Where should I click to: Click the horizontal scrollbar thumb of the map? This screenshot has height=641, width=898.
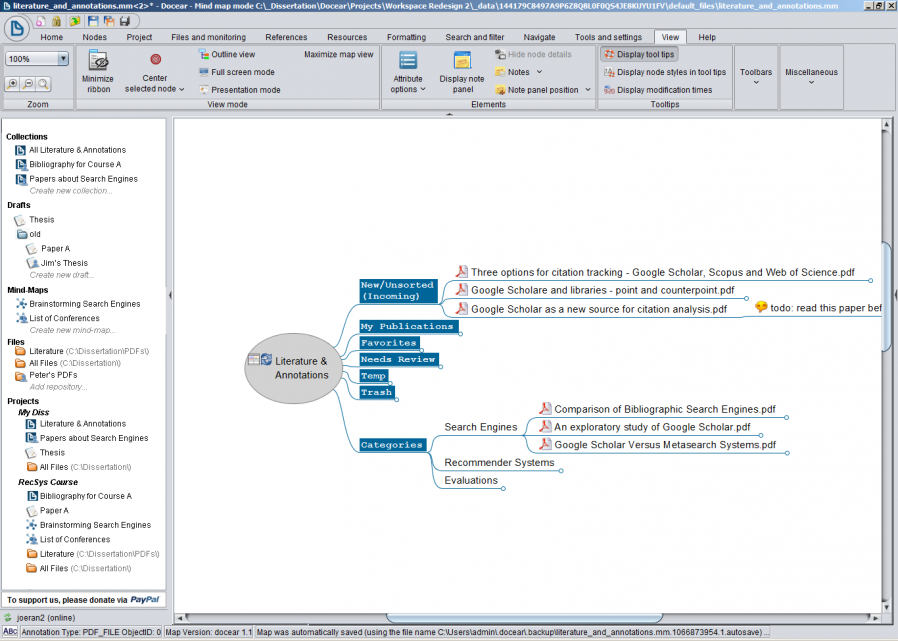(525, 618)
